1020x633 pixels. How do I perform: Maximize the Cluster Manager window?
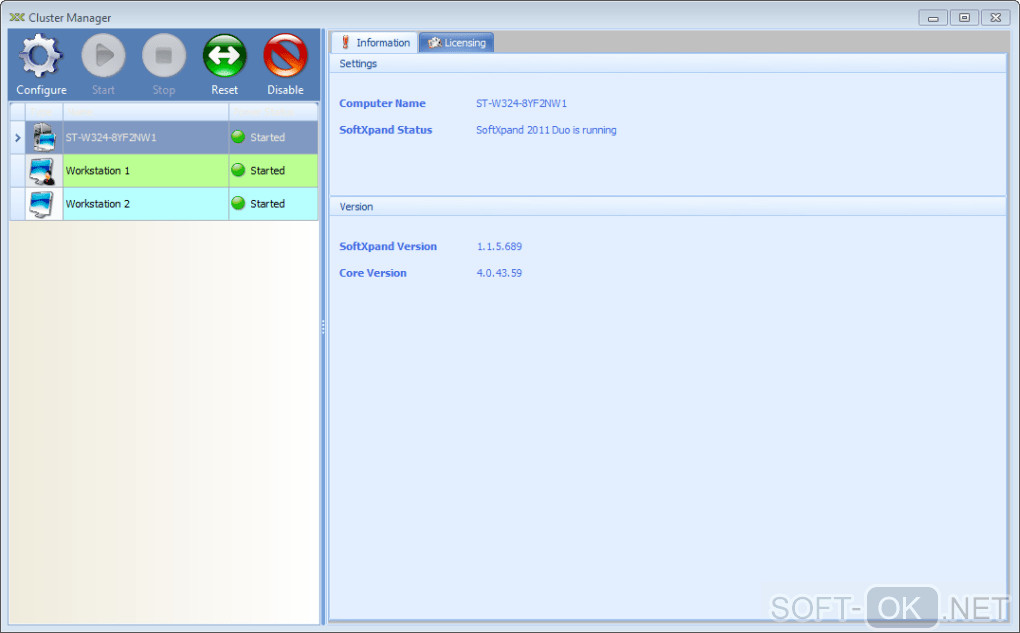(964, 18)
